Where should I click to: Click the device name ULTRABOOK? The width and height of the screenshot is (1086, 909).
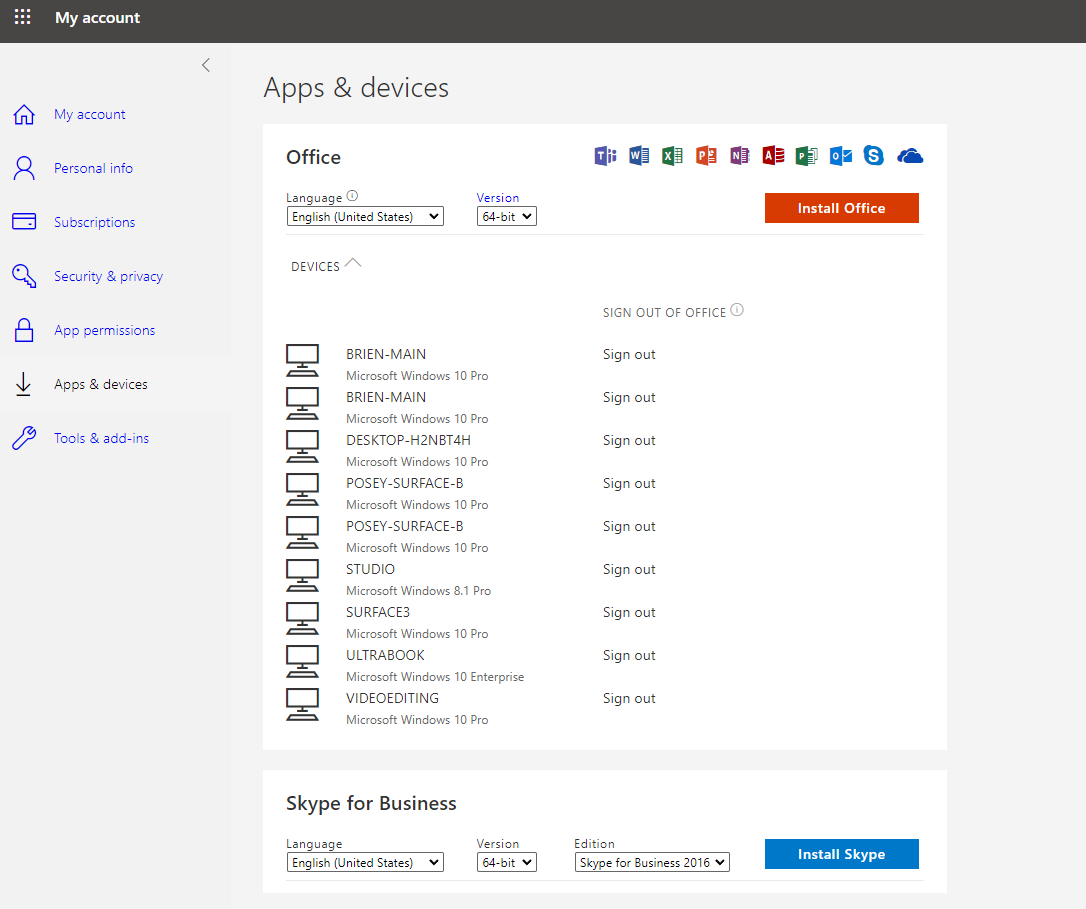pyautogui.click(x=386, y=655)
